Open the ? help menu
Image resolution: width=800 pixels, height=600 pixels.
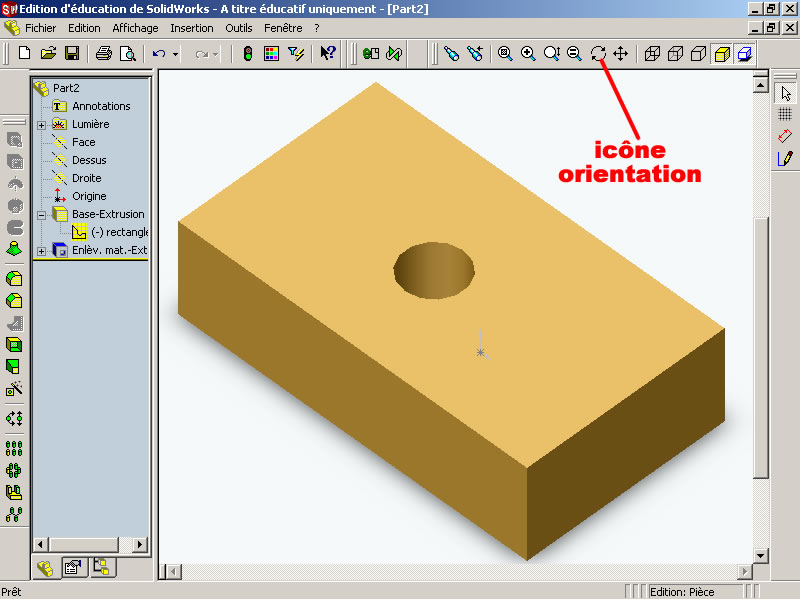click(x=317, y=28)
